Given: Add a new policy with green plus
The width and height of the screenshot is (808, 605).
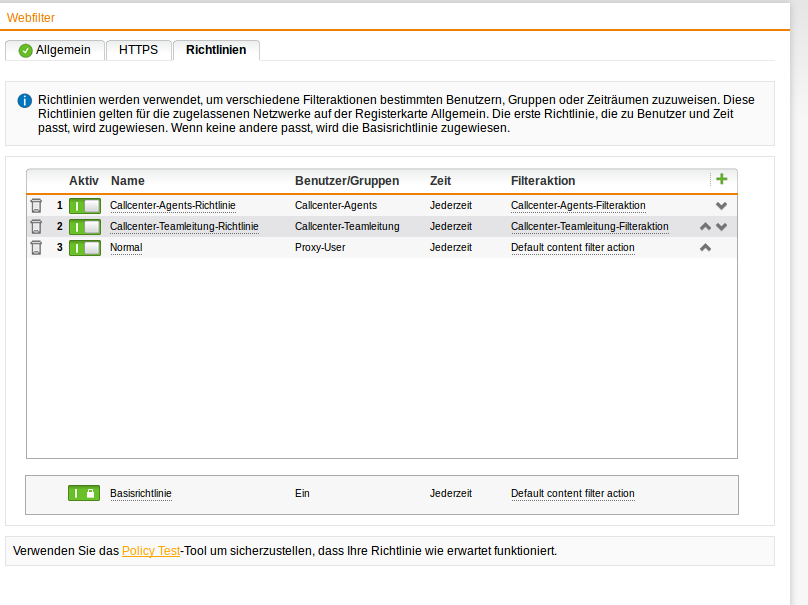Looking at the screenshot, I should (x=721, y=179).
